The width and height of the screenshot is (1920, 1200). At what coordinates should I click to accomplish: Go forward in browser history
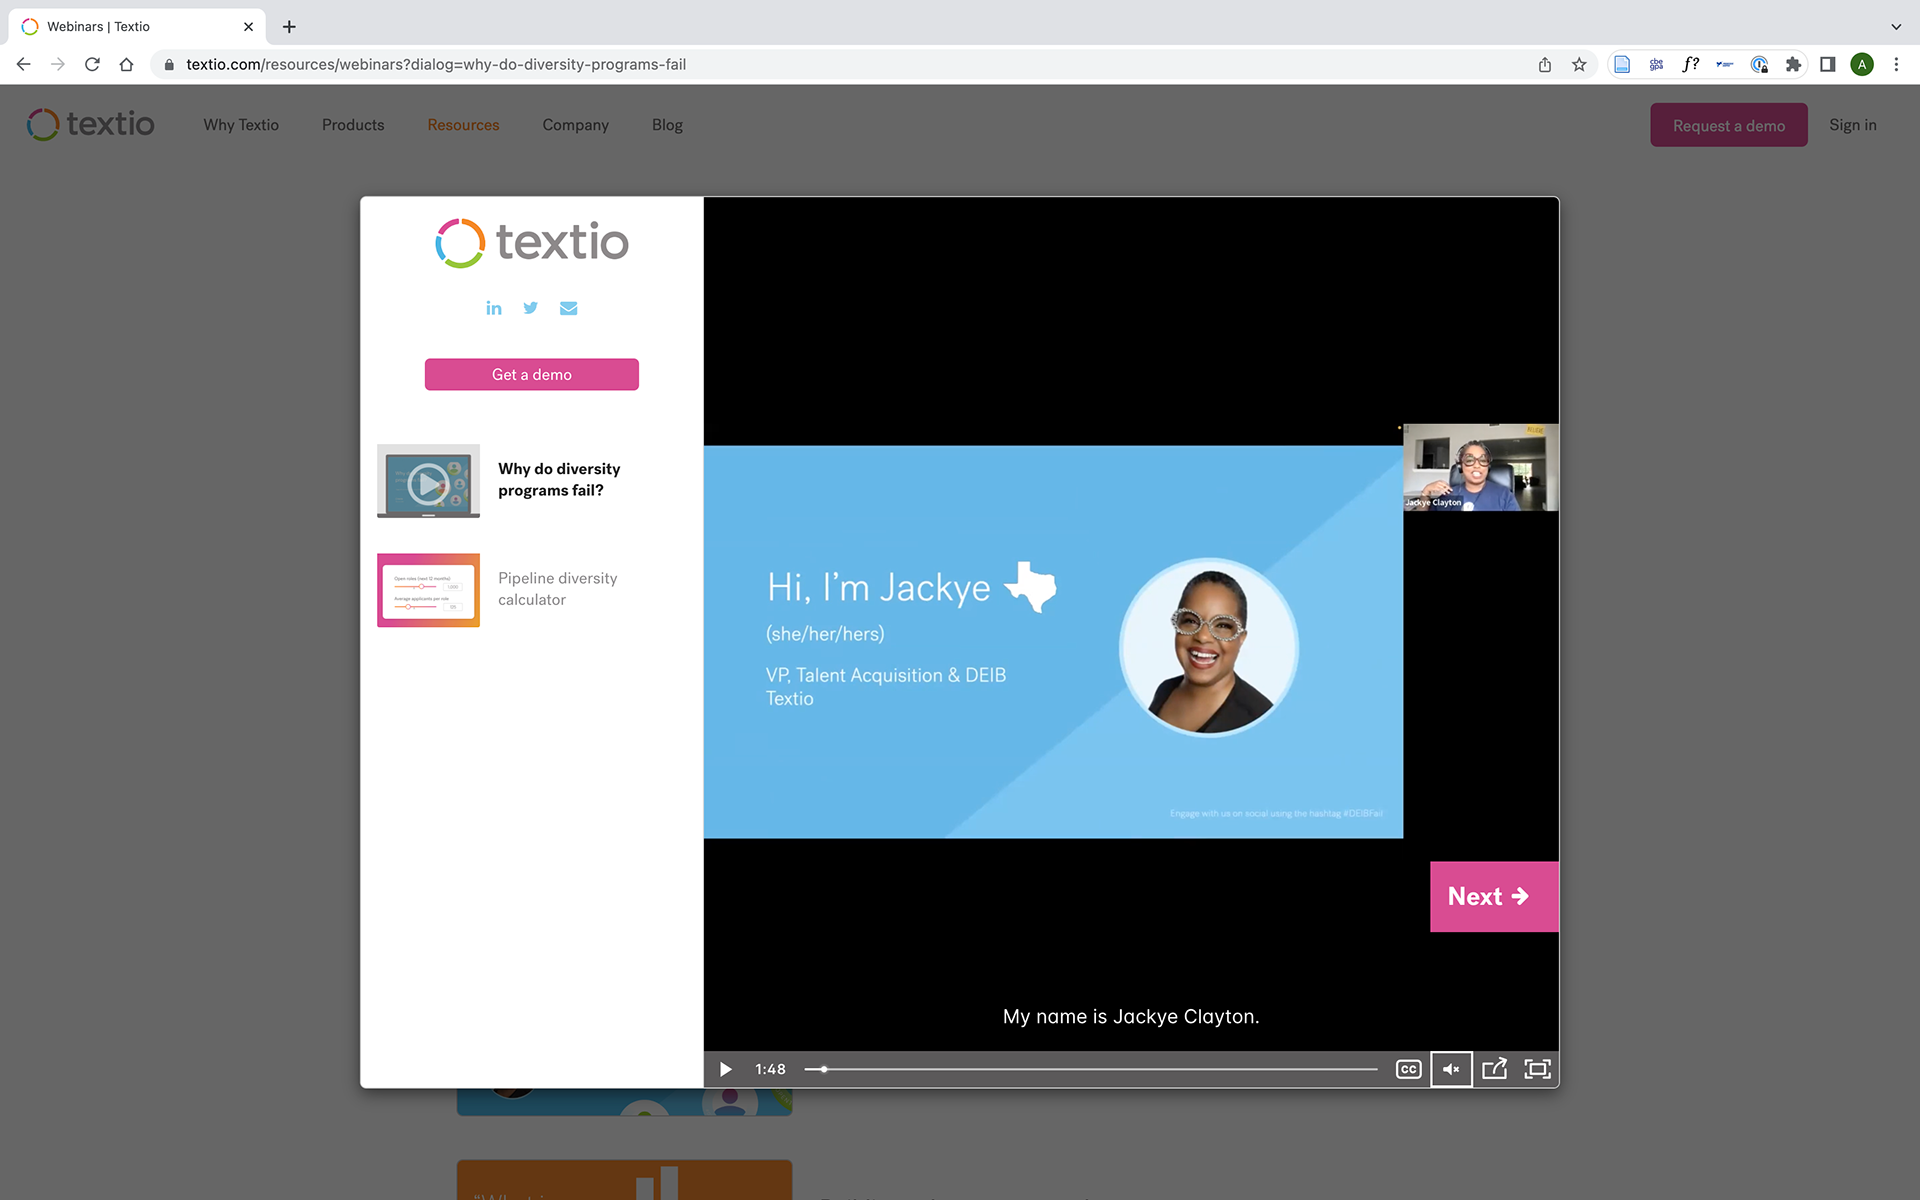click(x=58, y=64)
